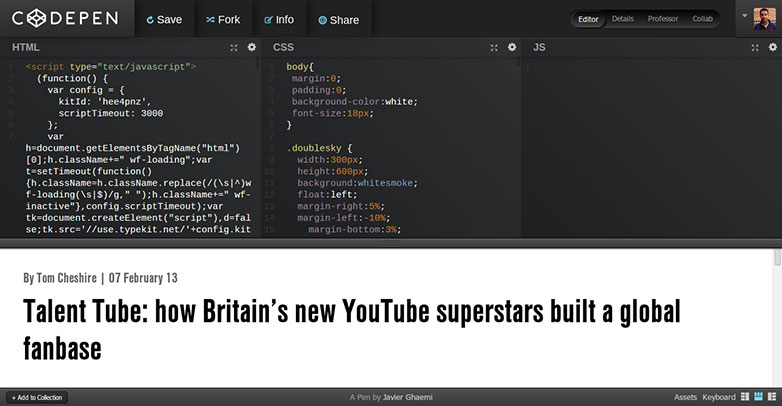Click the script type tag line

point(111,67)
